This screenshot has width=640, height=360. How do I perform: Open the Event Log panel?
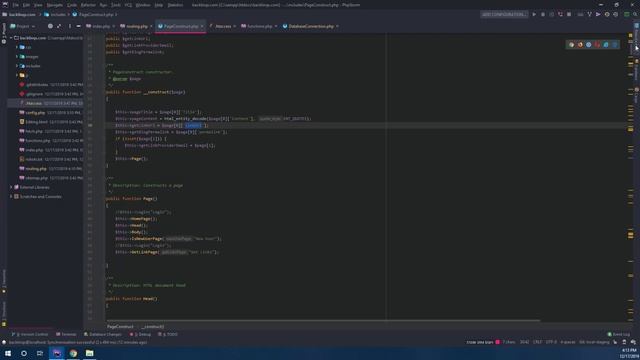coord(619,334)
